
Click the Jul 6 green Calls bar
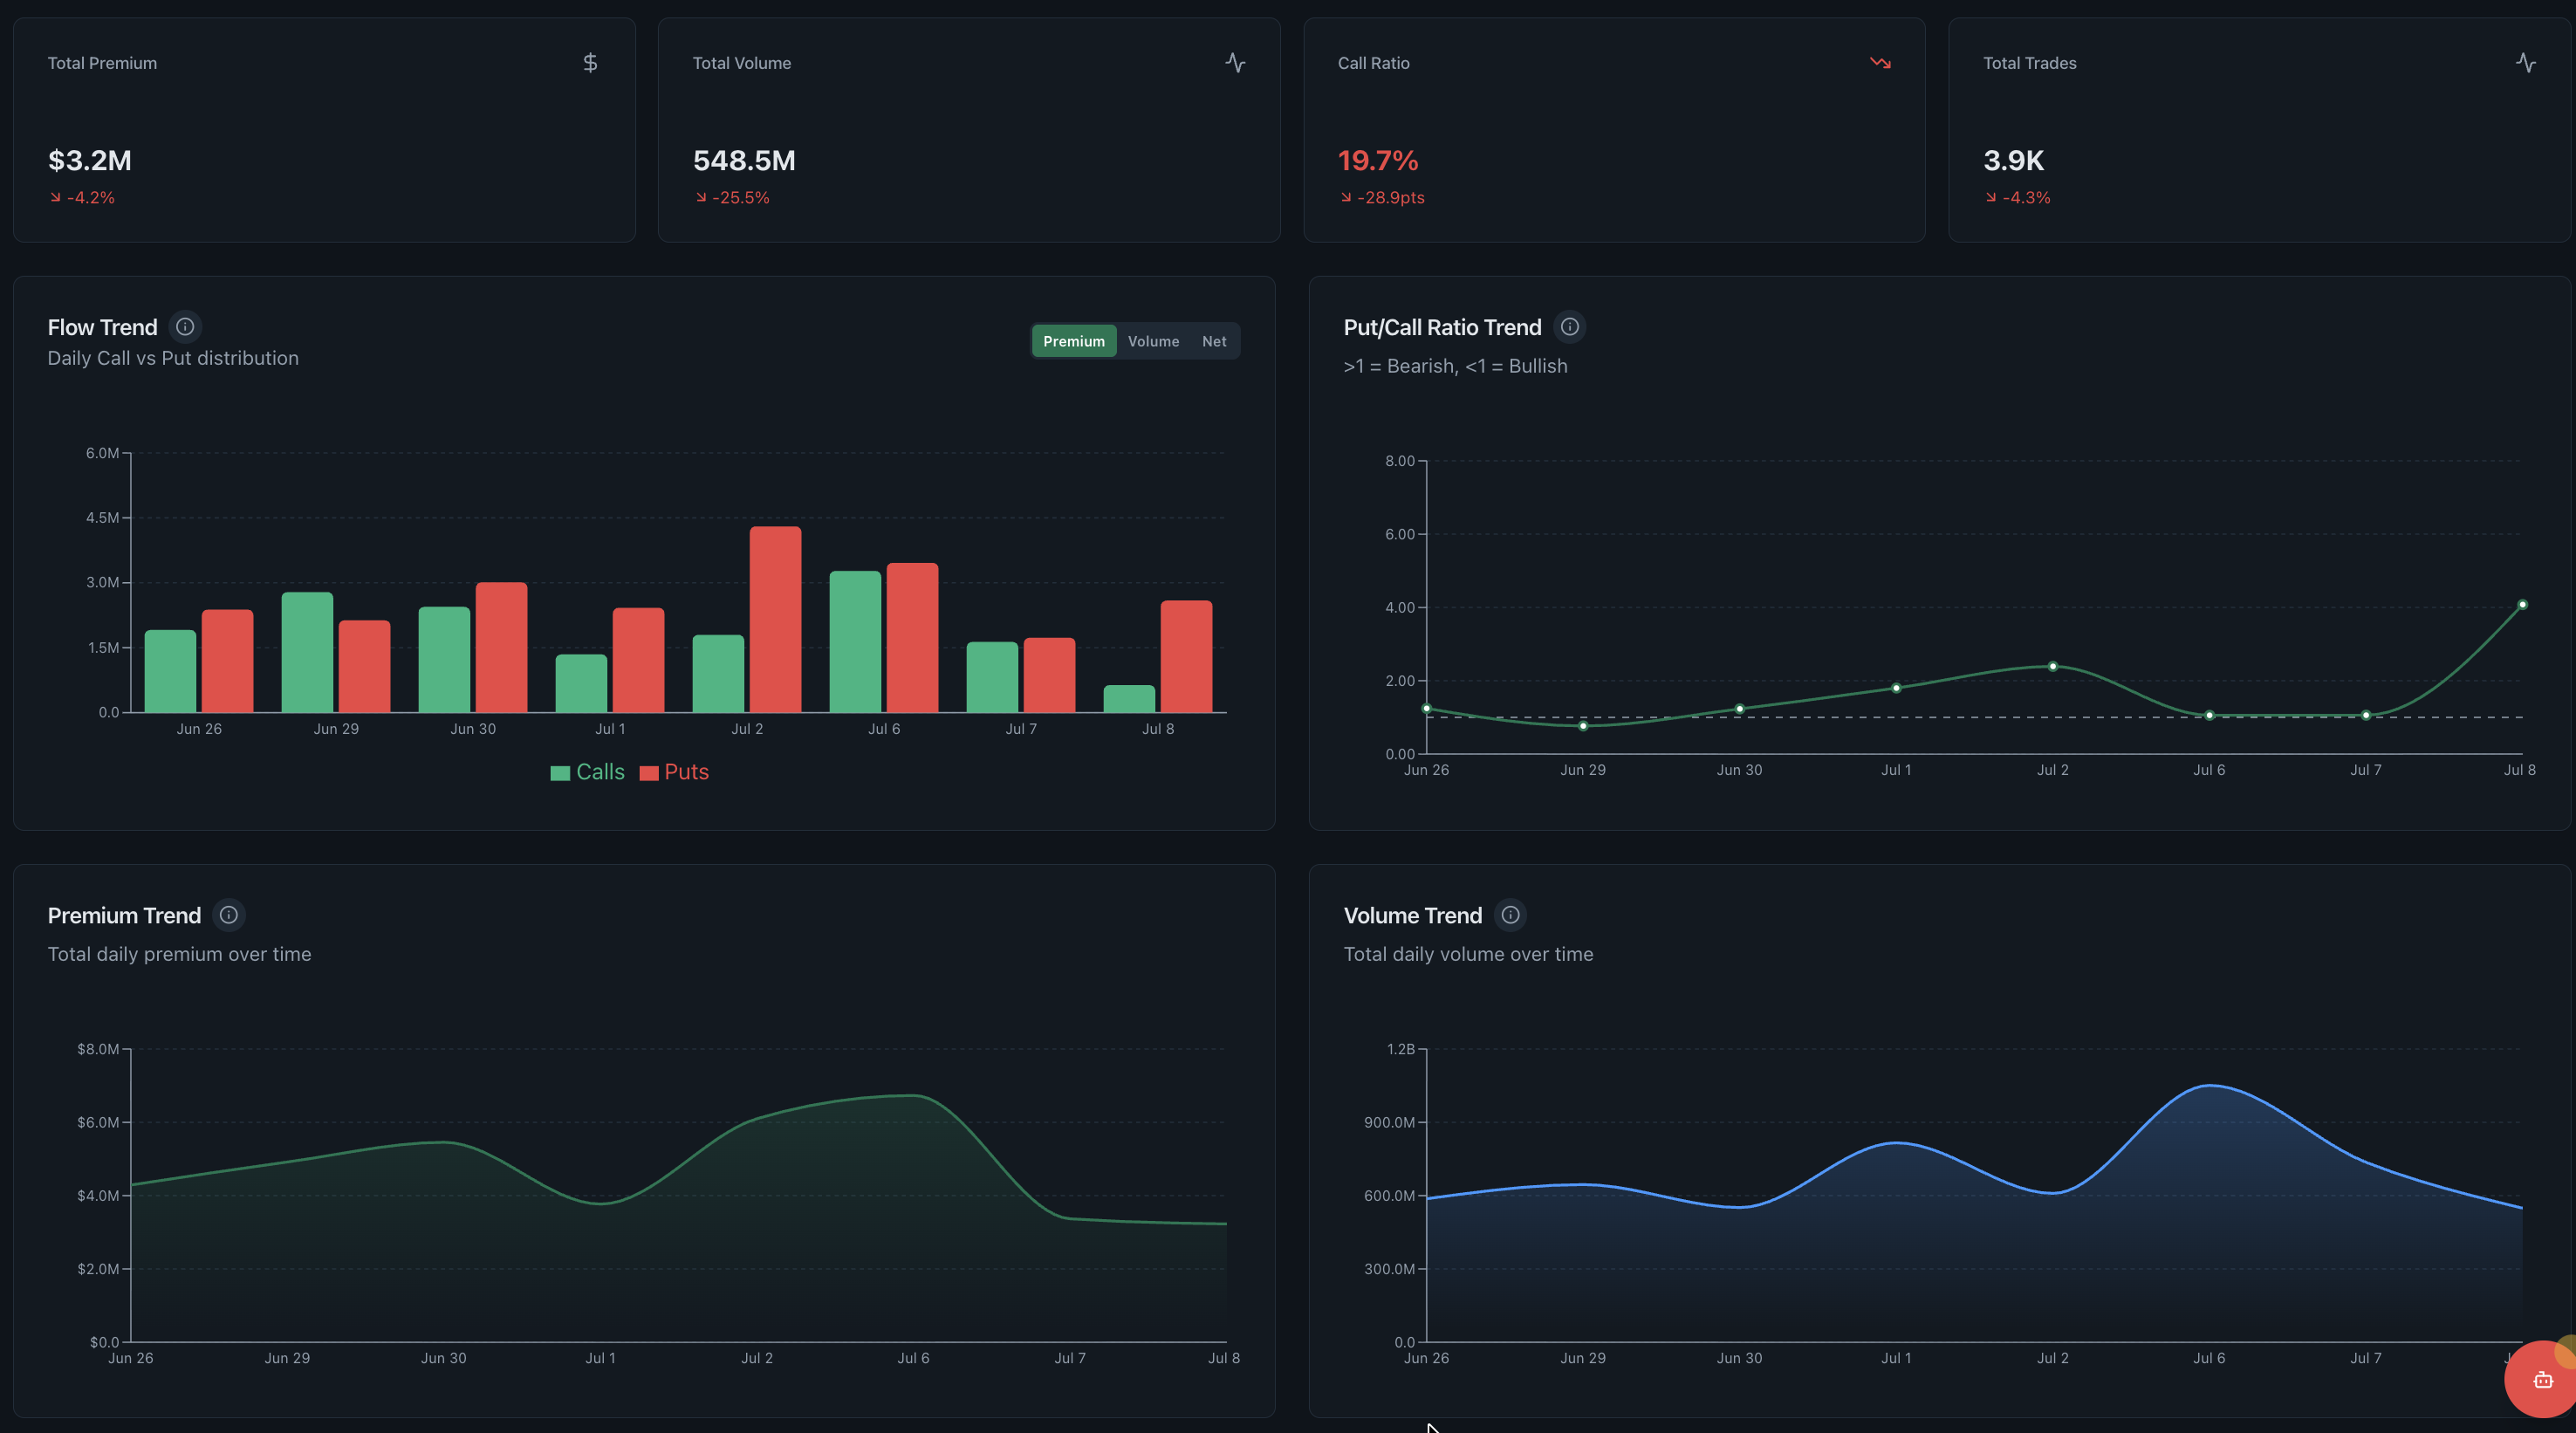pos(855,642)
